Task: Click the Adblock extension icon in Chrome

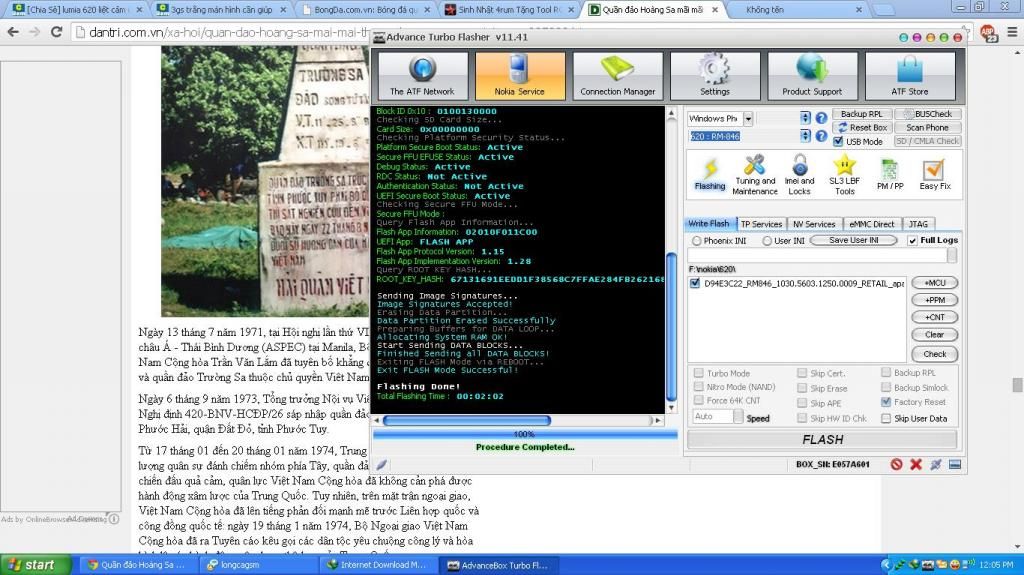Action: click(x=987, y=32)
